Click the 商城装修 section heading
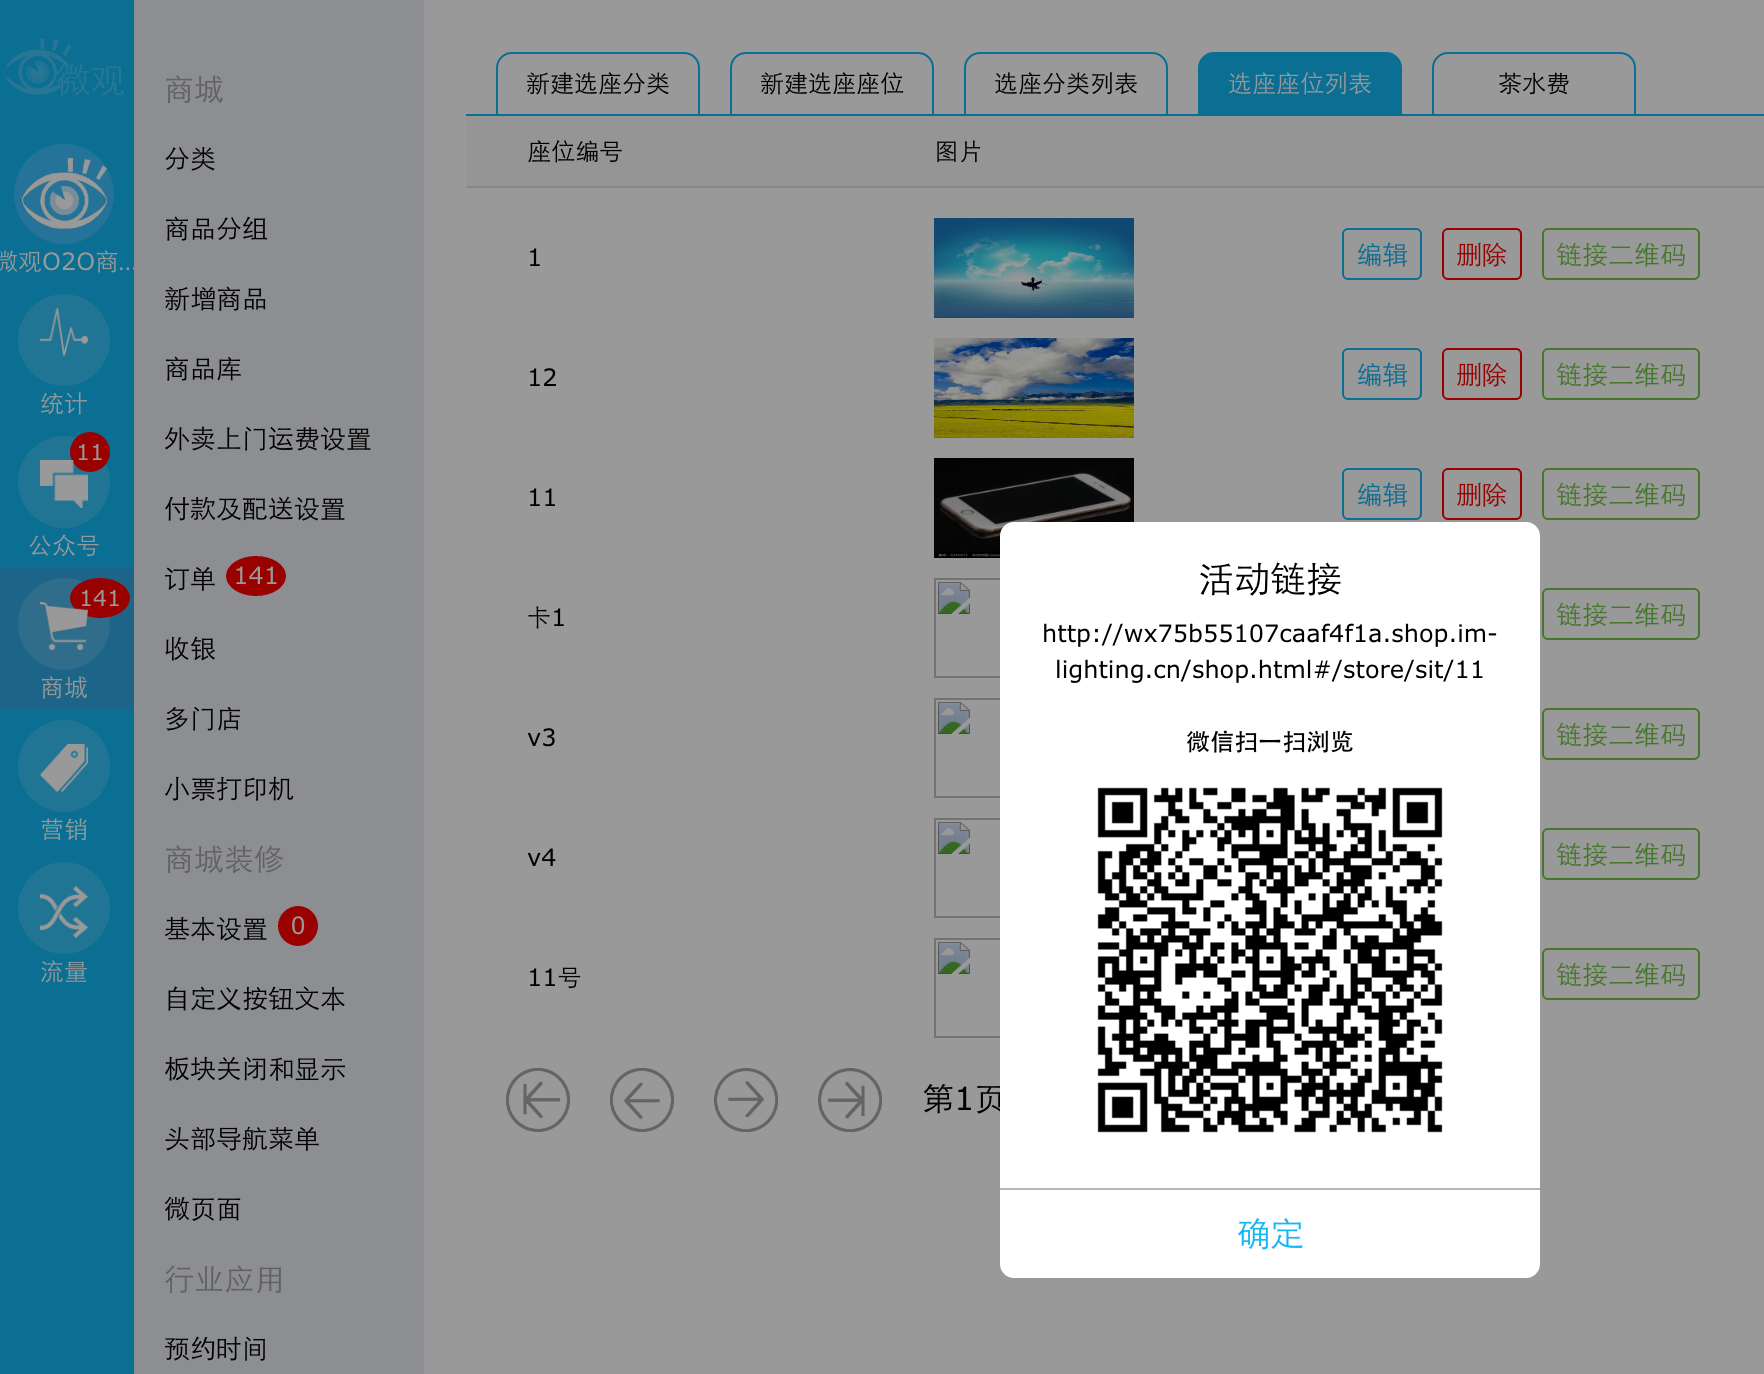The height and width of the screenshot is (1374, 1764). tap(224, 859)
